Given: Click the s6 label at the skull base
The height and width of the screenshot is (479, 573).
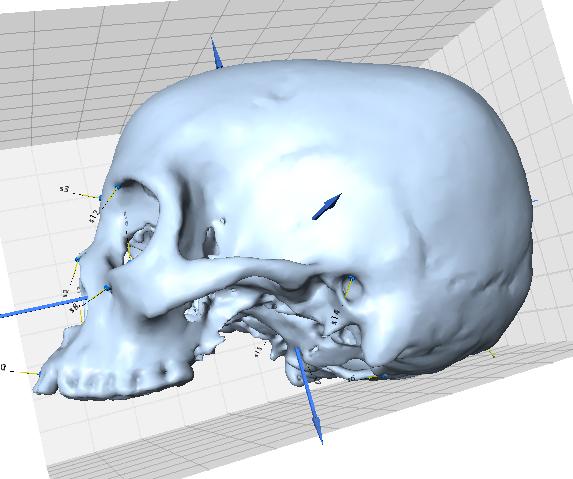Looking at the screenshot, I should [x=352, y=379].
